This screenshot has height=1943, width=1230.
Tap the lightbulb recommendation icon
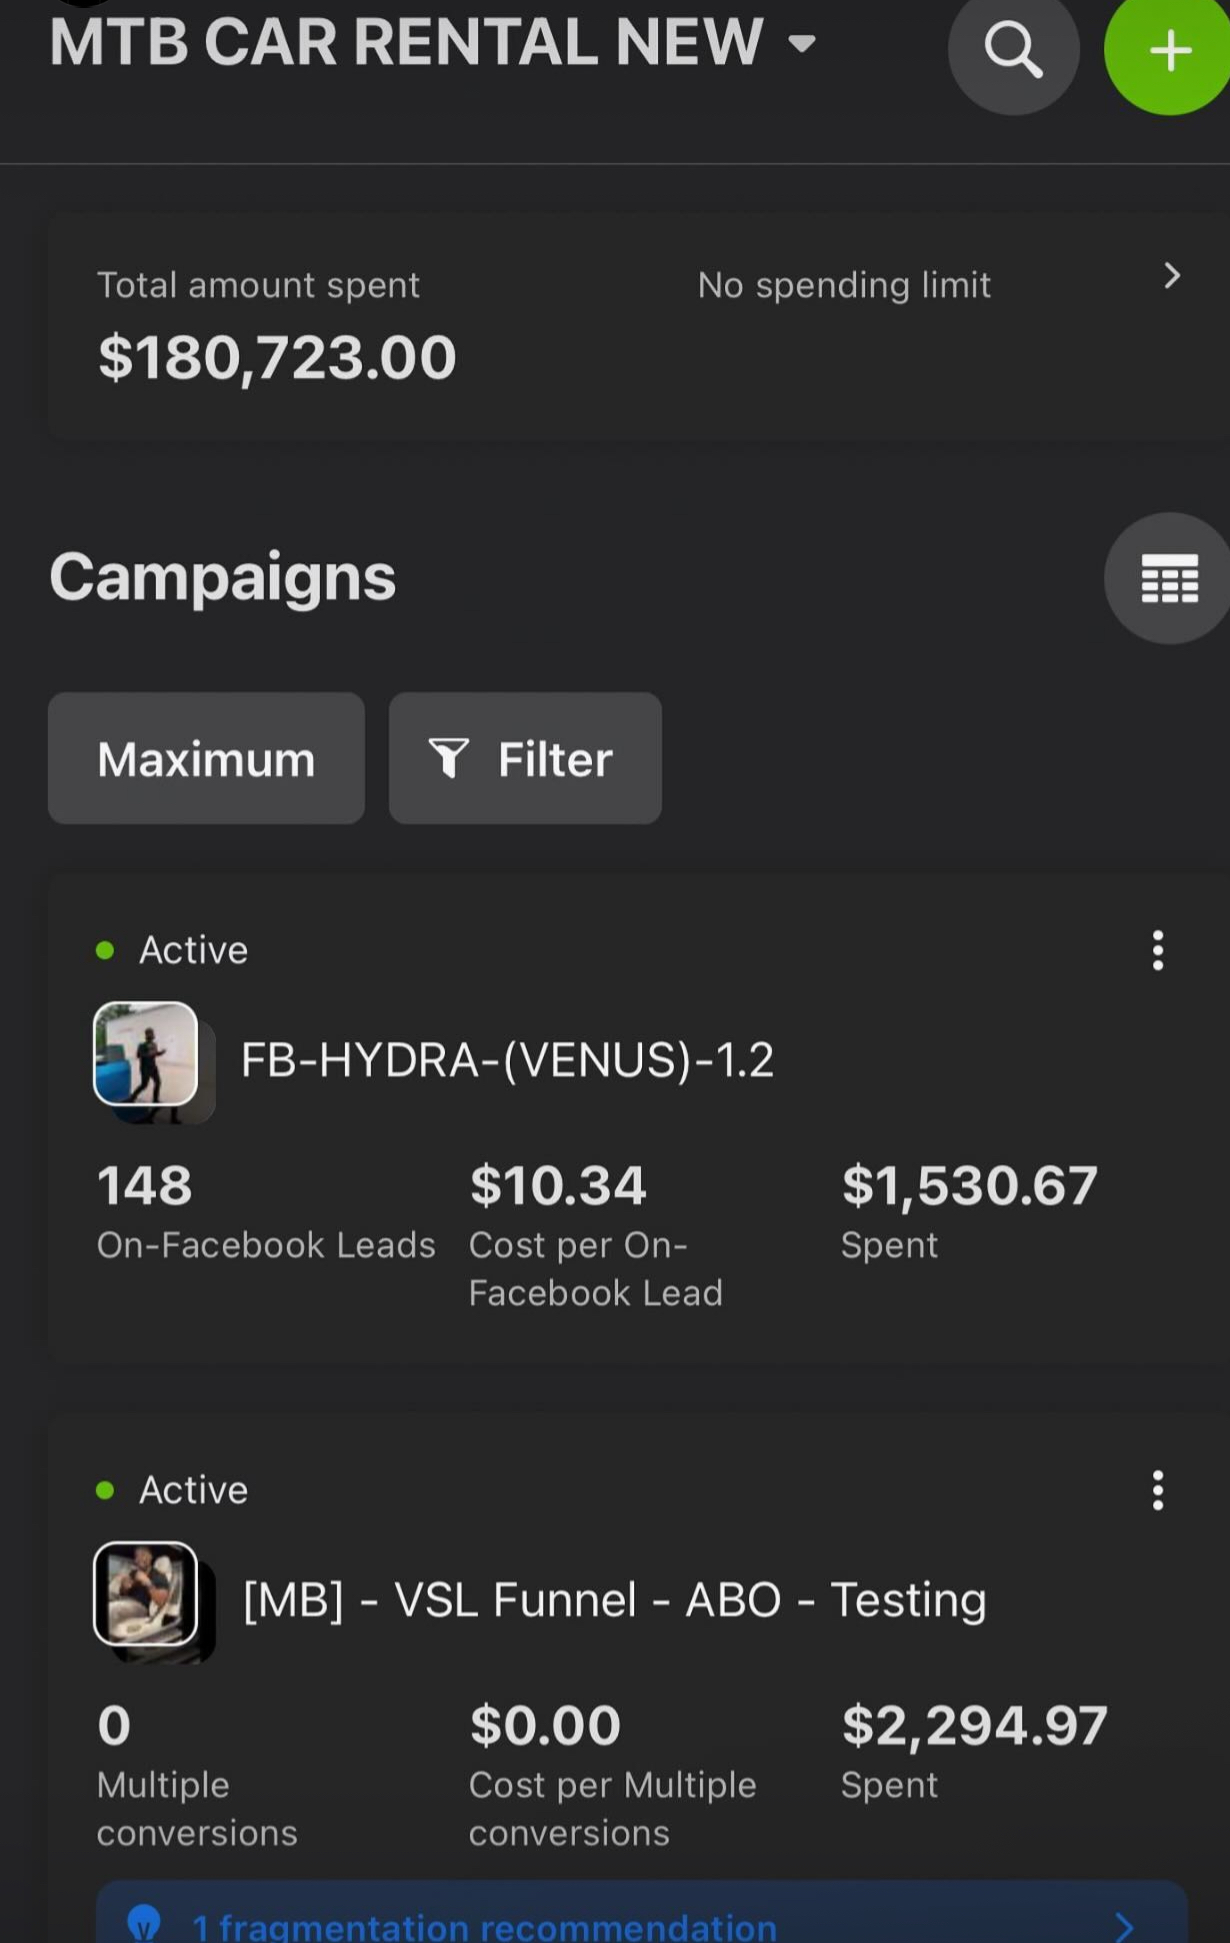coord(144,1923)
